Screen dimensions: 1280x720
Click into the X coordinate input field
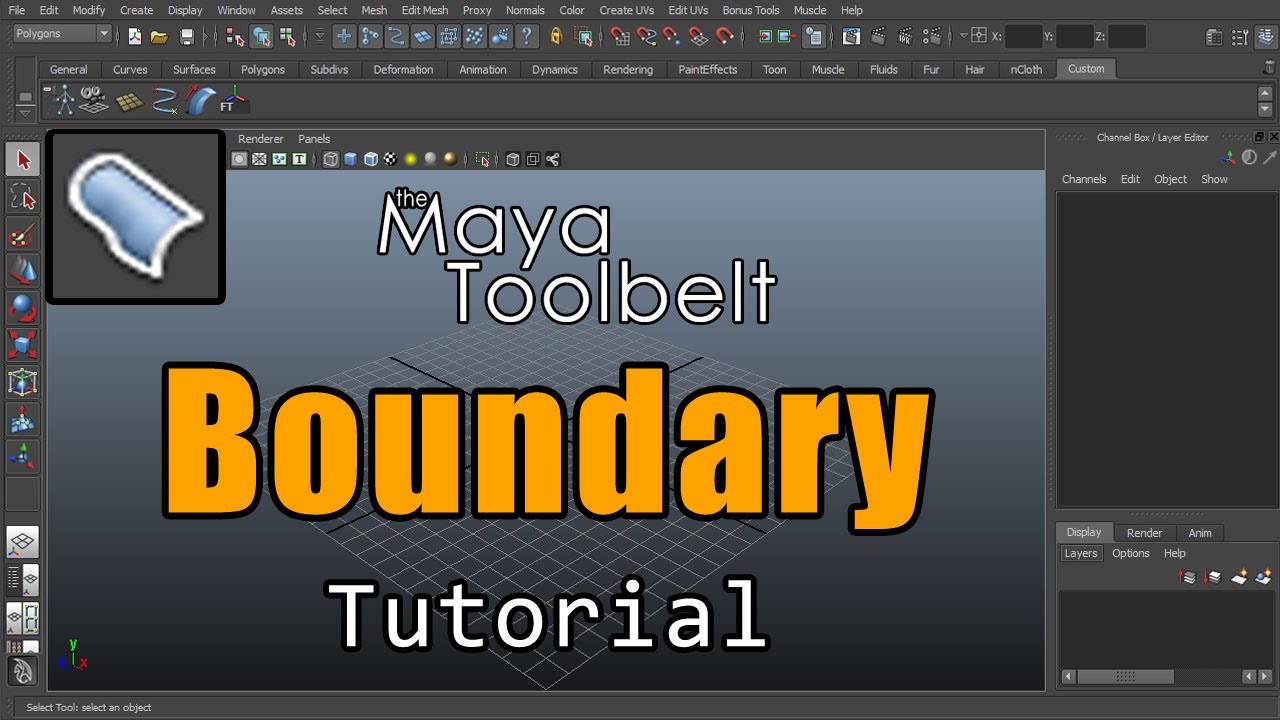tap(1023, 37)
